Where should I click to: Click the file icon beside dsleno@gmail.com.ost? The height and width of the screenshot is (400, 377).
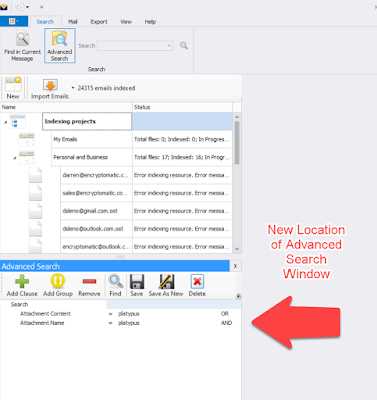[35, 211]
